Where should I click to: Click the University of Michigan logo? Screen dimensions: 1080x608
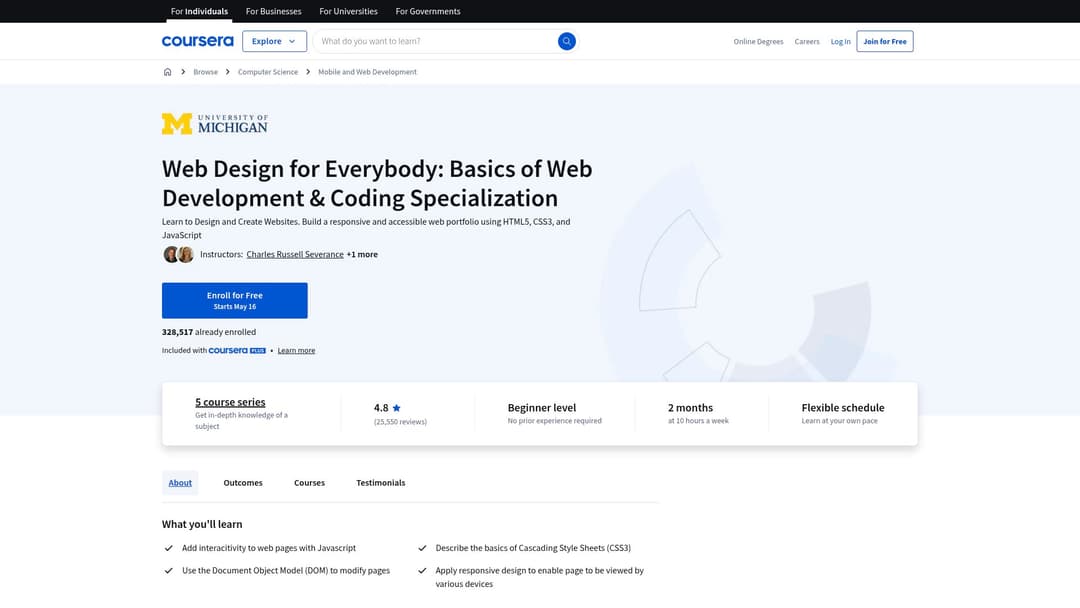(215, 124)
